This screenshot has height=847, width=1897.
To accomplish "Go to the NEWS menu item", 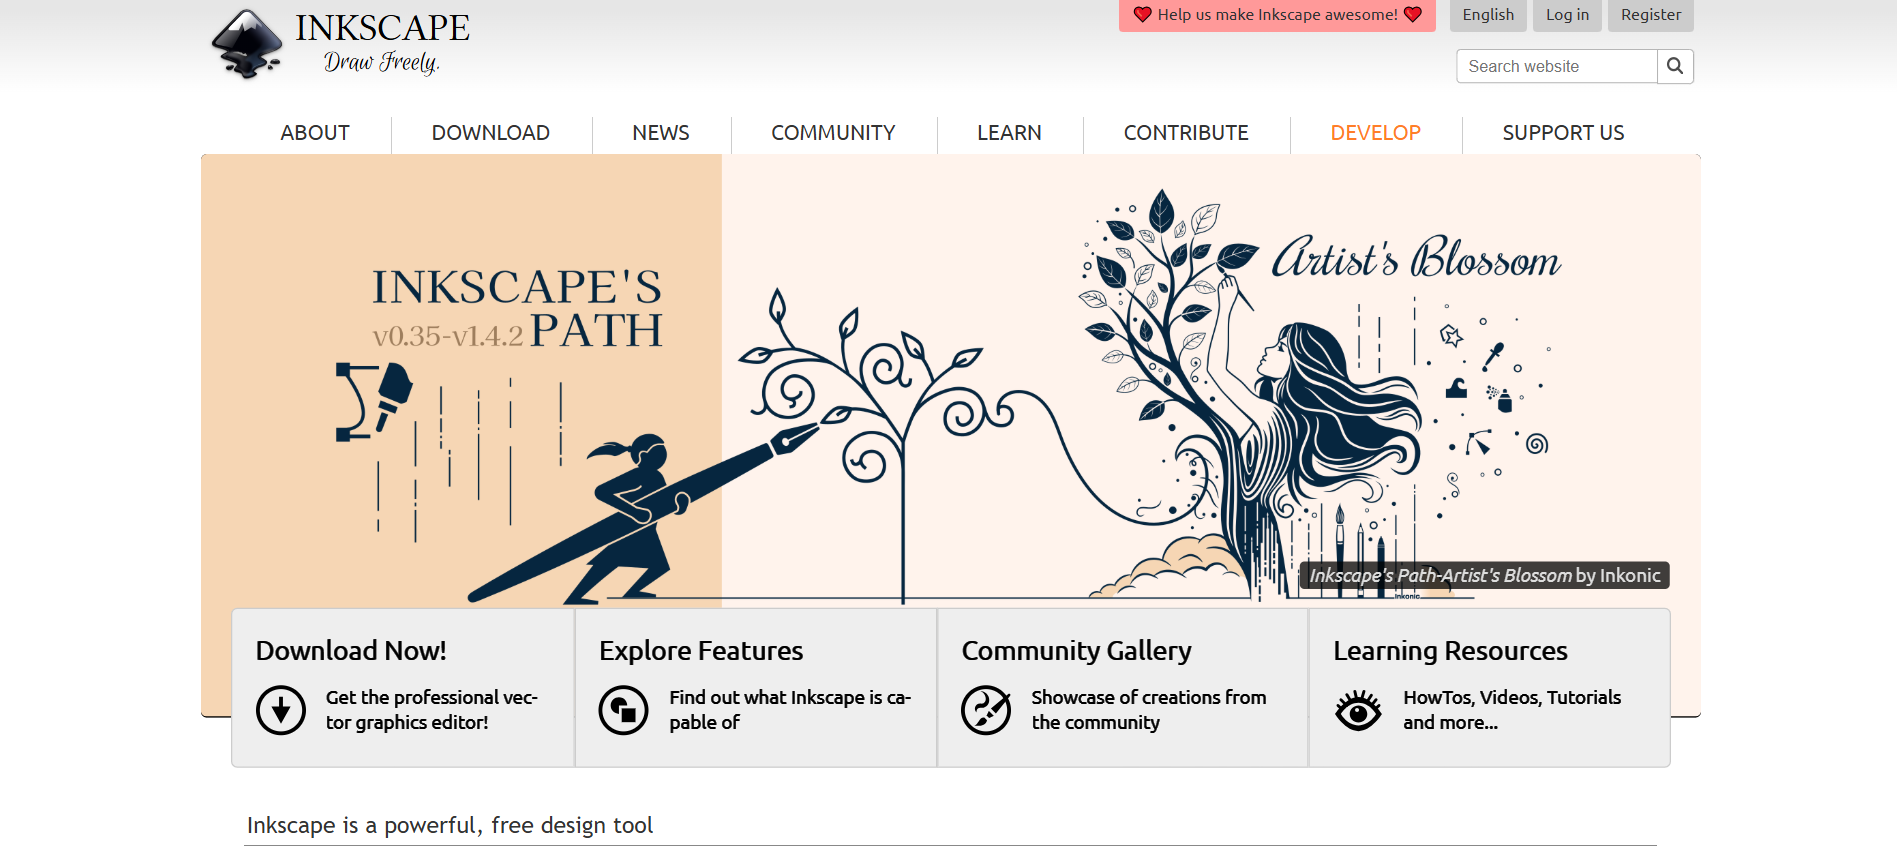I will click(x=661, y=133).
